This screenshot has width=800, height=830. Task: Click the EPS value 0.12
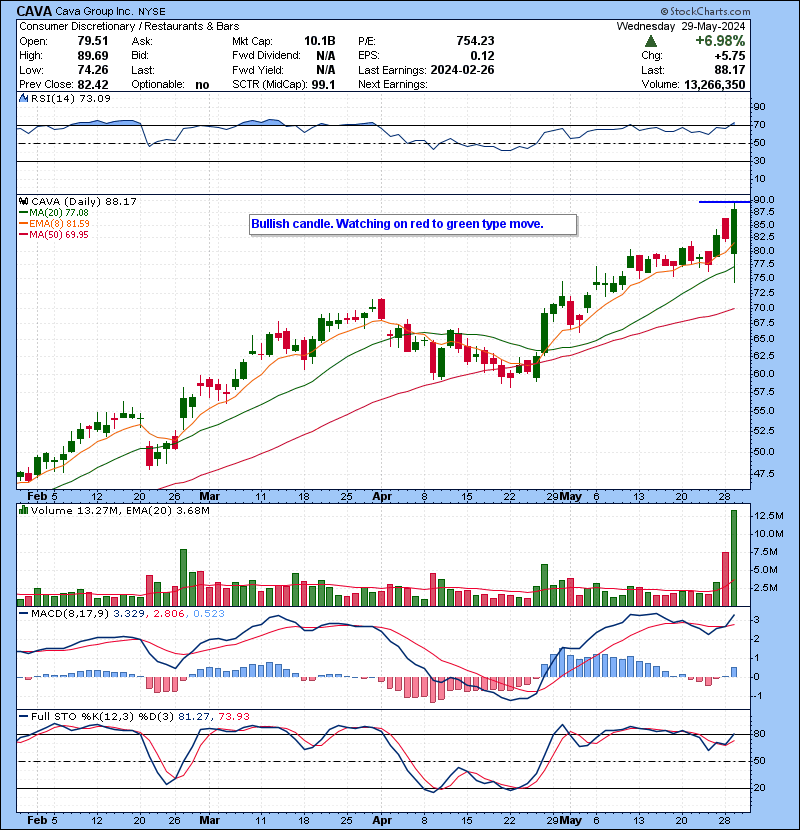click(x=482, y=56)
